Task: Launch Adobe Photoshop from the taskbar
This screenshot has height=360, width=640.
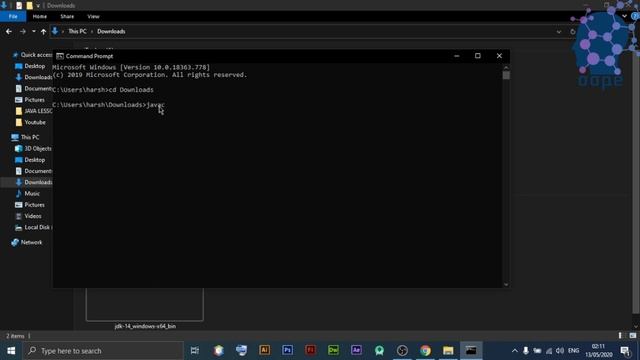Action: (287, 351)
